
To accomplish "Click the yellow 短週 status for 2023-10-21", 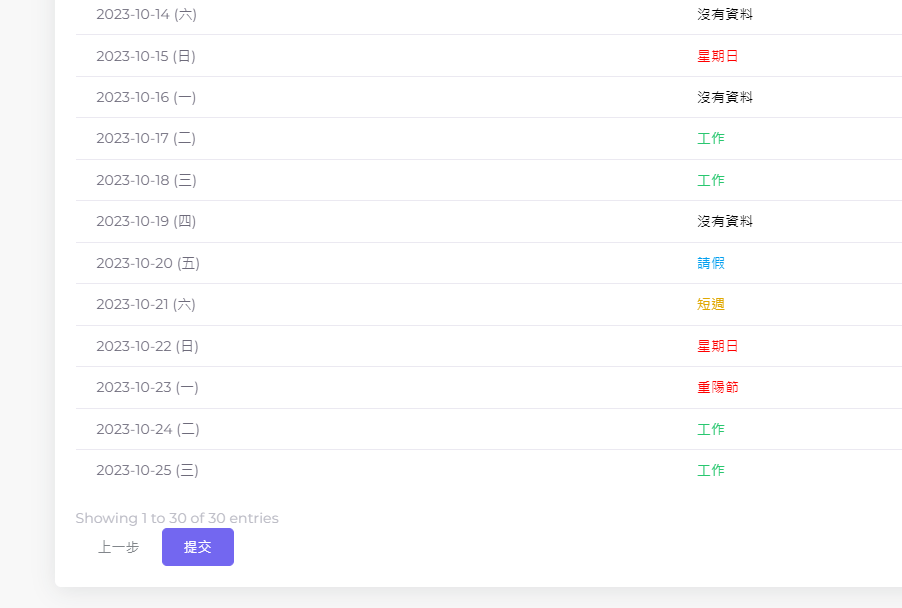I will click(x=710, y=304).
